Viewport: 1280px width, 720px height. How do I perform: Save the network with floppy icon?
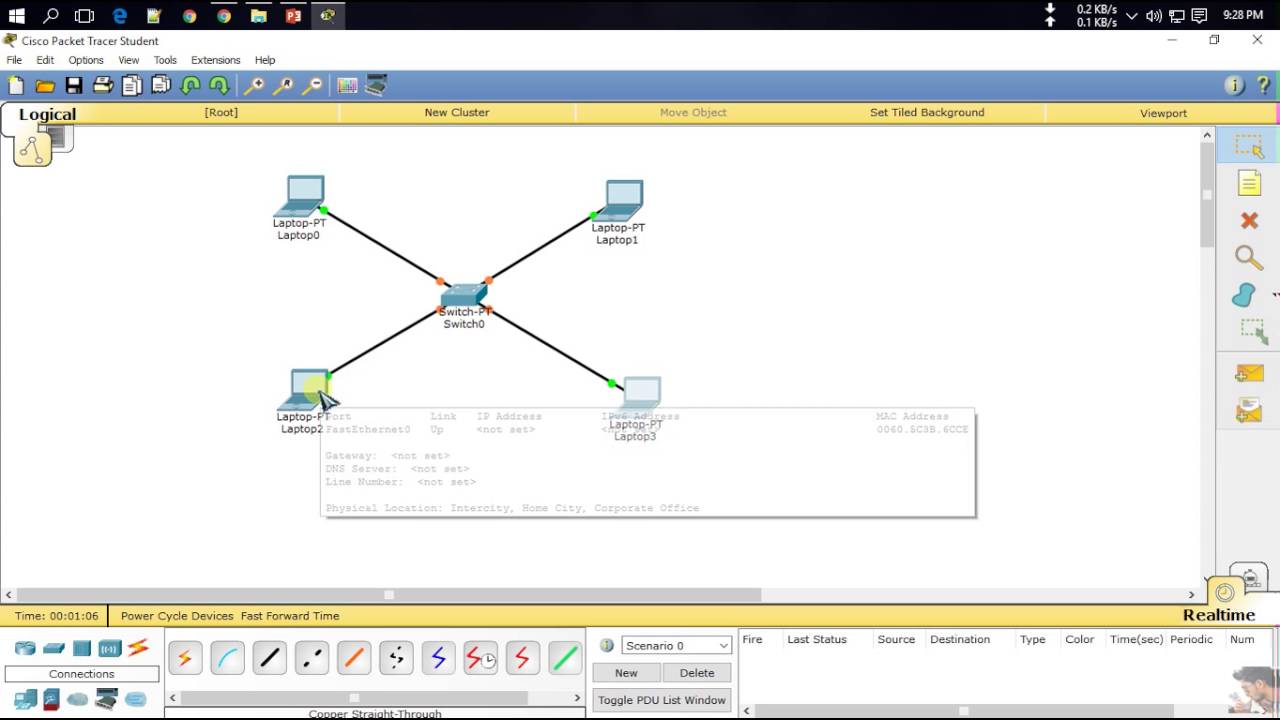[74, 86]
